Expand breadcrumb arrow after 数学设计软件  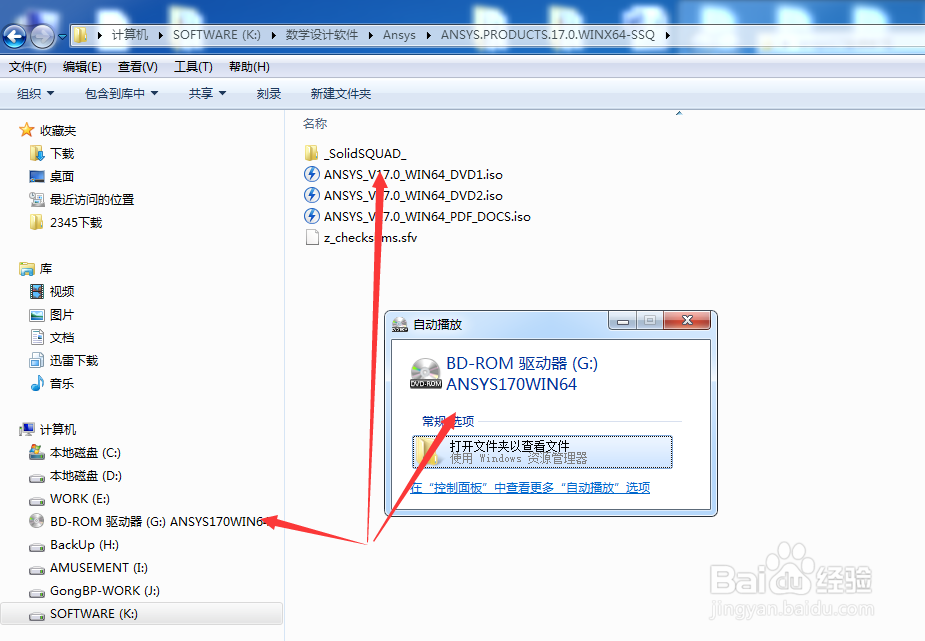(x=370, y=35)
